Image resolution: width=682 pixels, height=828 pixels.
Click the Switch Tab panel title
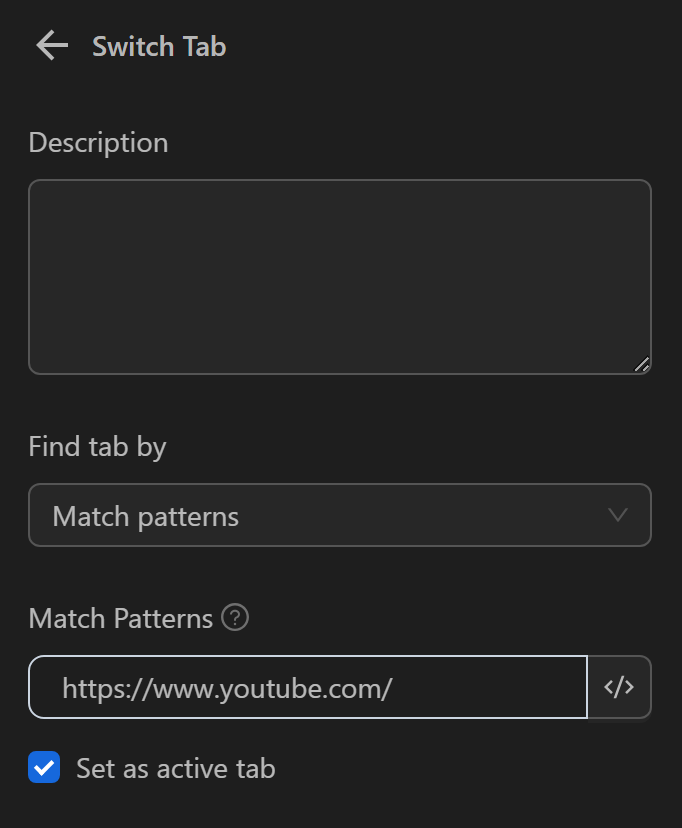159,46
